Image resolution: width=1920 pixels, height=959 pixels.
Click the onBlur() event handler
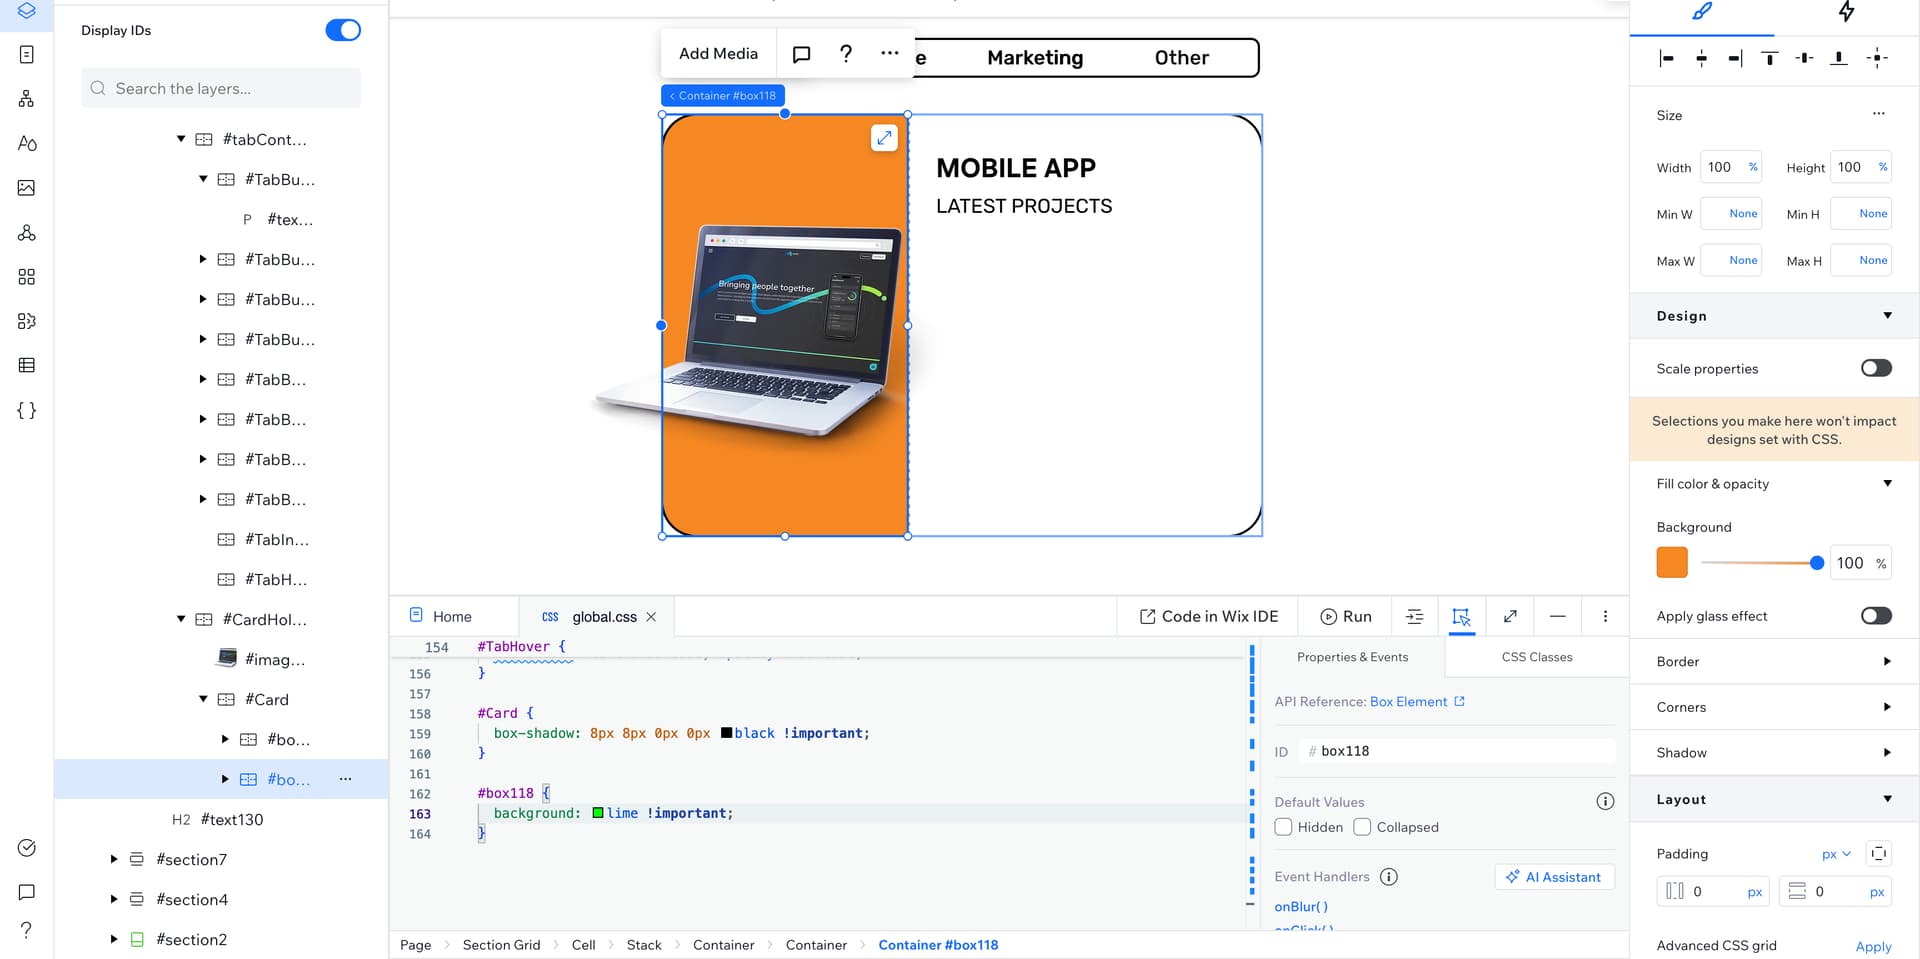click(1301, 907)
